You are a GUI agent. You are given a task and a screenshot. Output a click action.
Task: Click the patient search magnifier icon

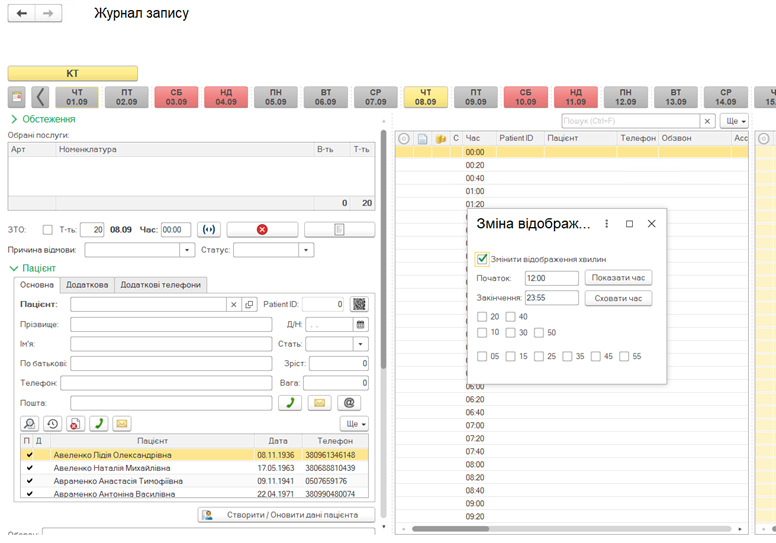point(30,423)
